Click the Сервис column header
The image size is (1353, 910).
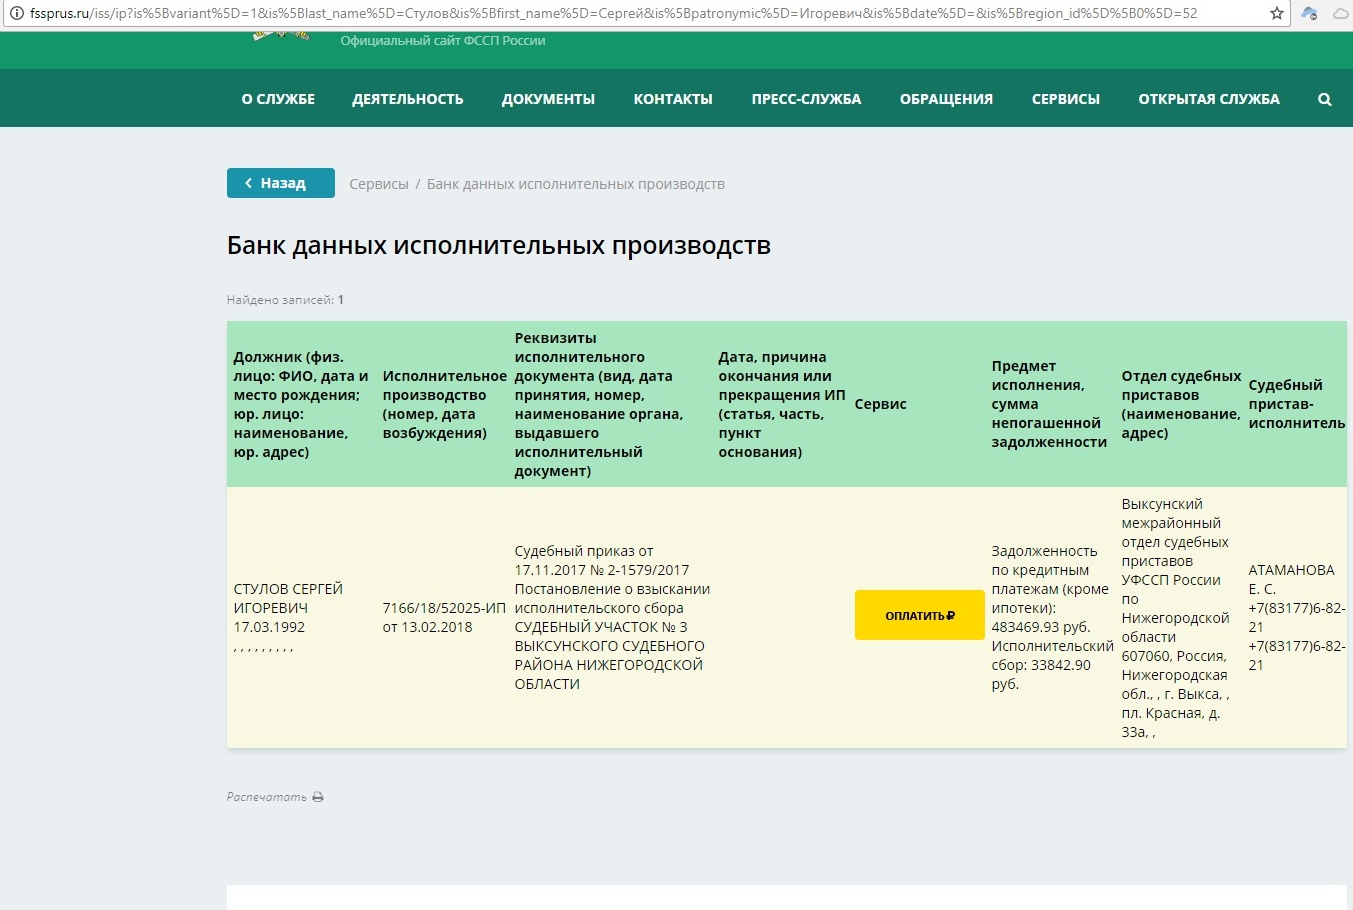pyautogui.click(x=881, y=404)
